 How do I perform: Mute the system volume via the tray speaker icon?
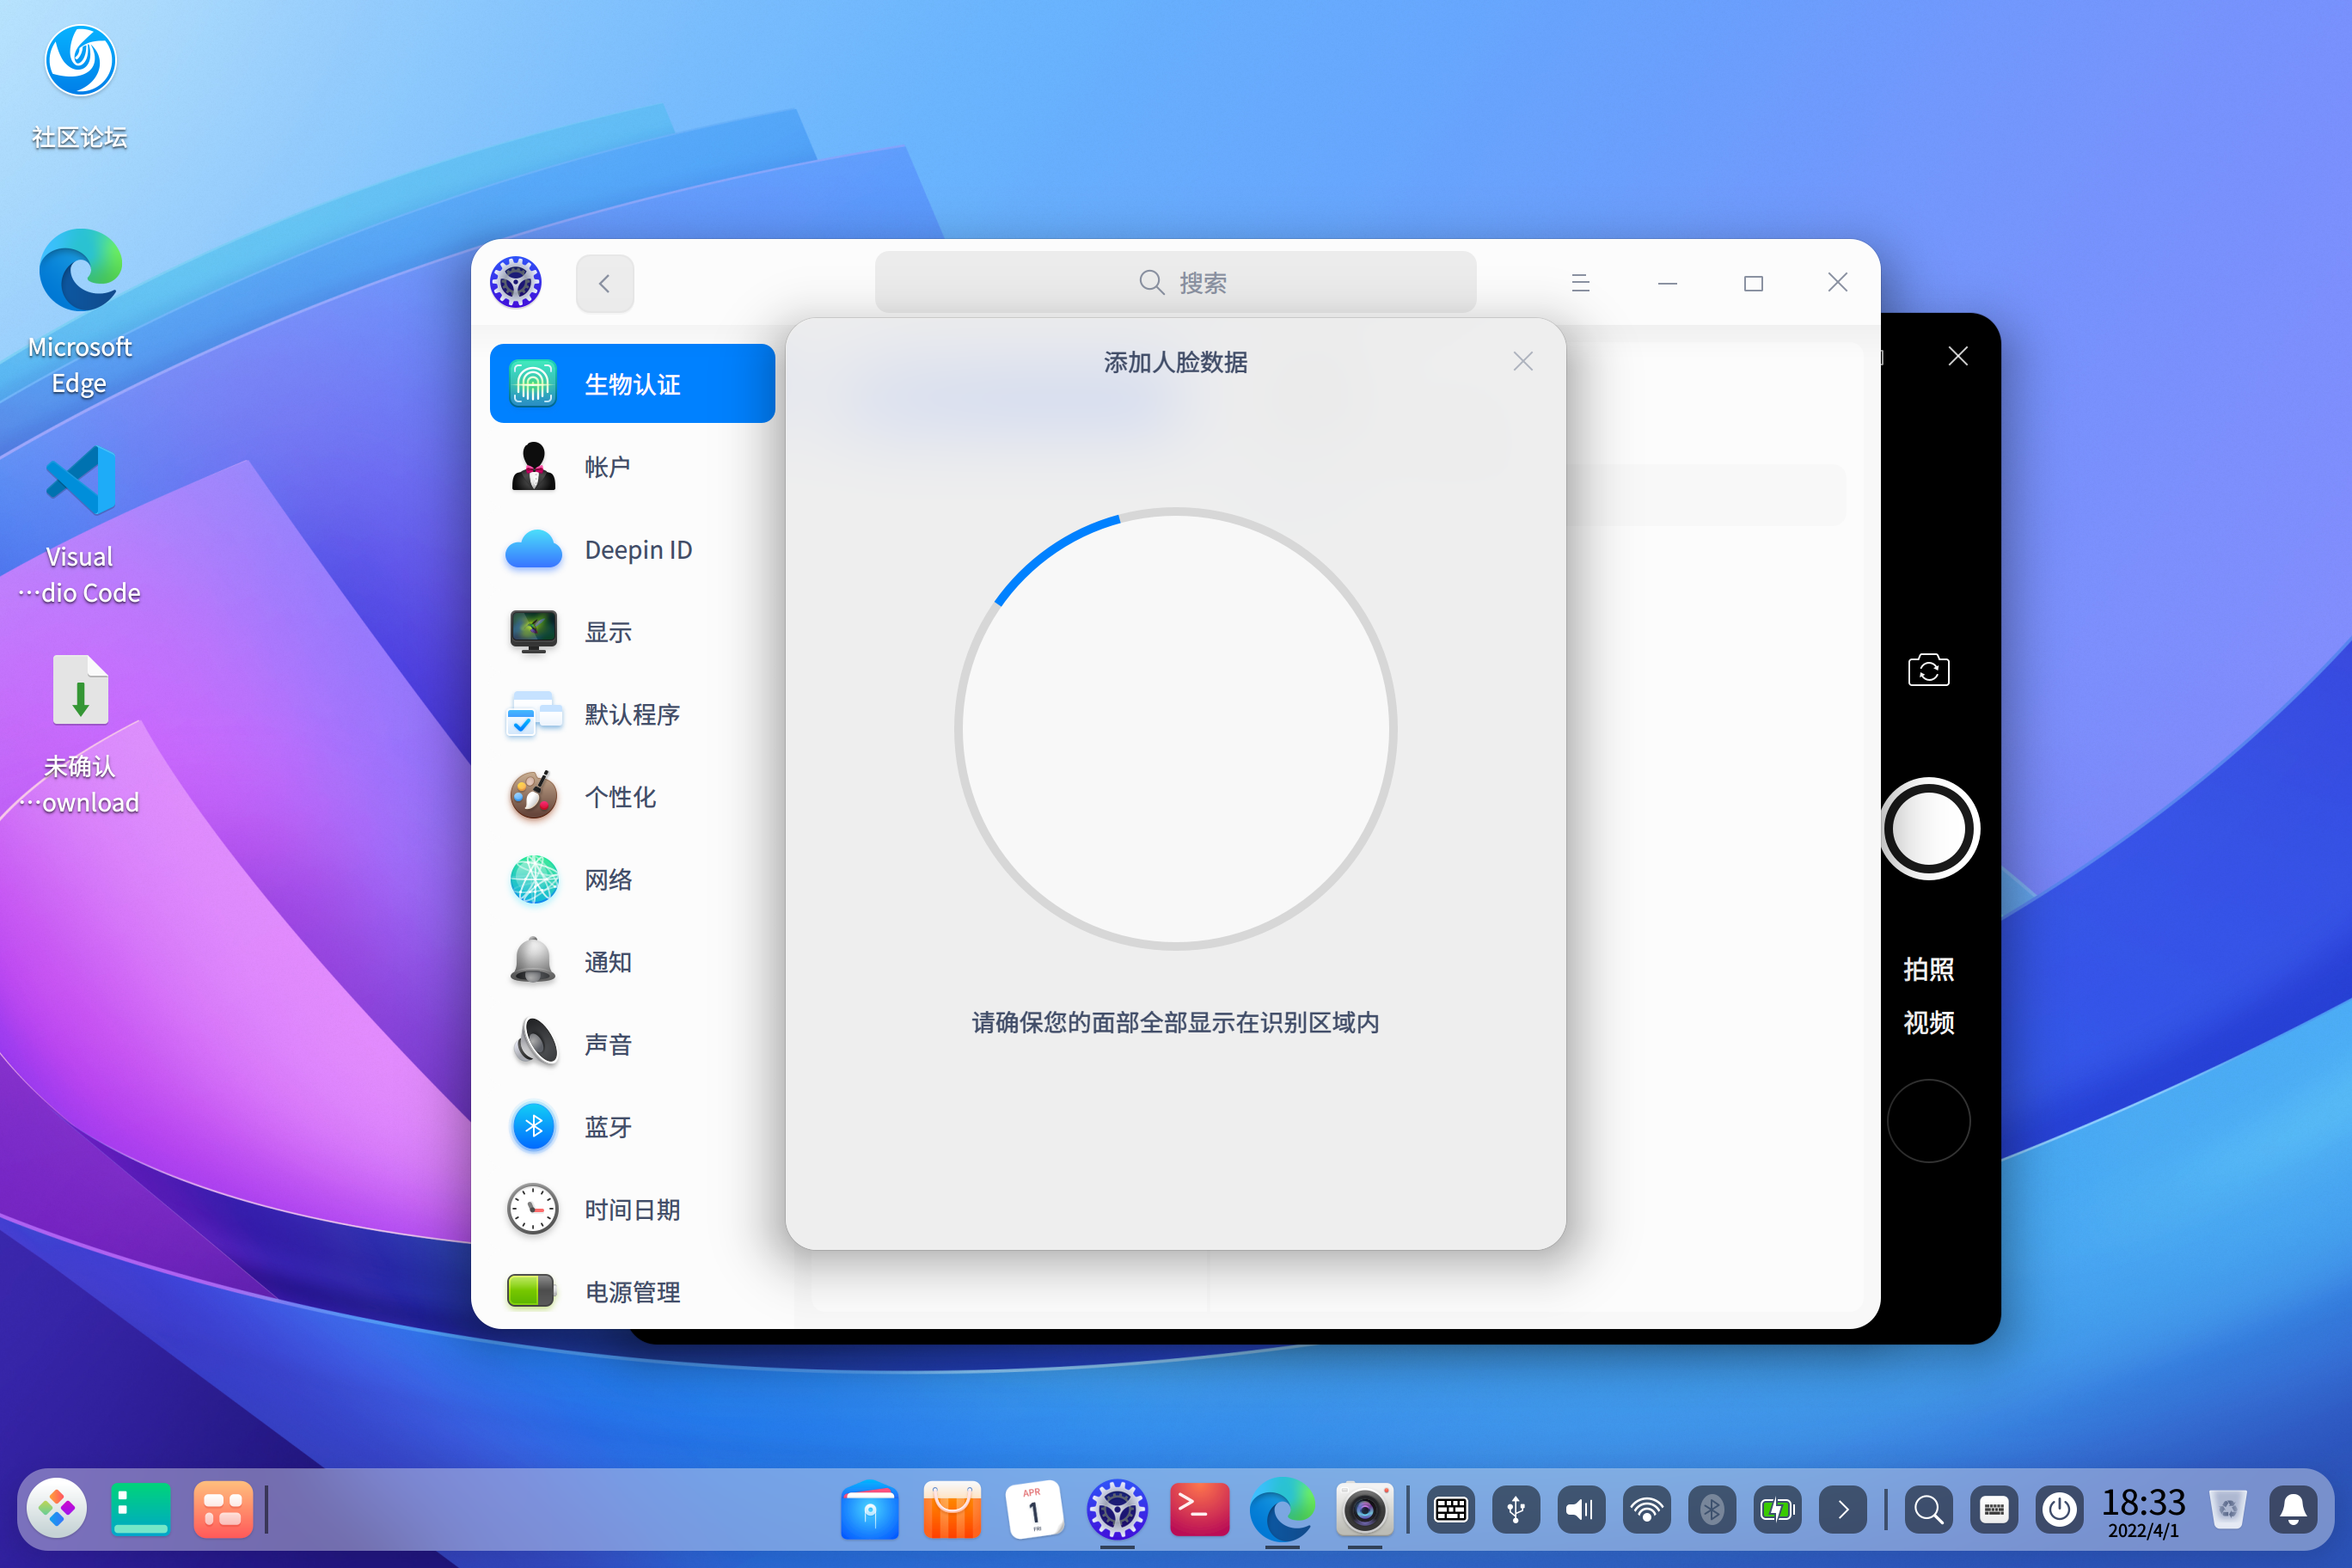pos(1580,1510)
